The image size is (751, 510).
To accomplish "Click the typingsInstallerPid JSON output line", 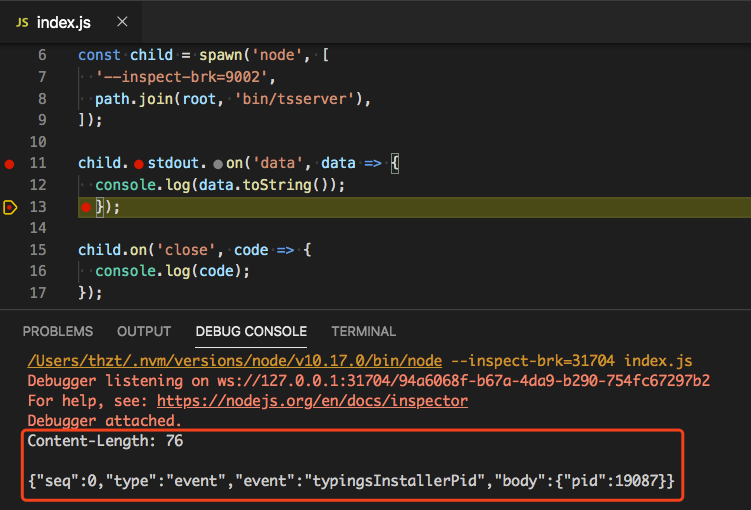I will click(351, 481).
